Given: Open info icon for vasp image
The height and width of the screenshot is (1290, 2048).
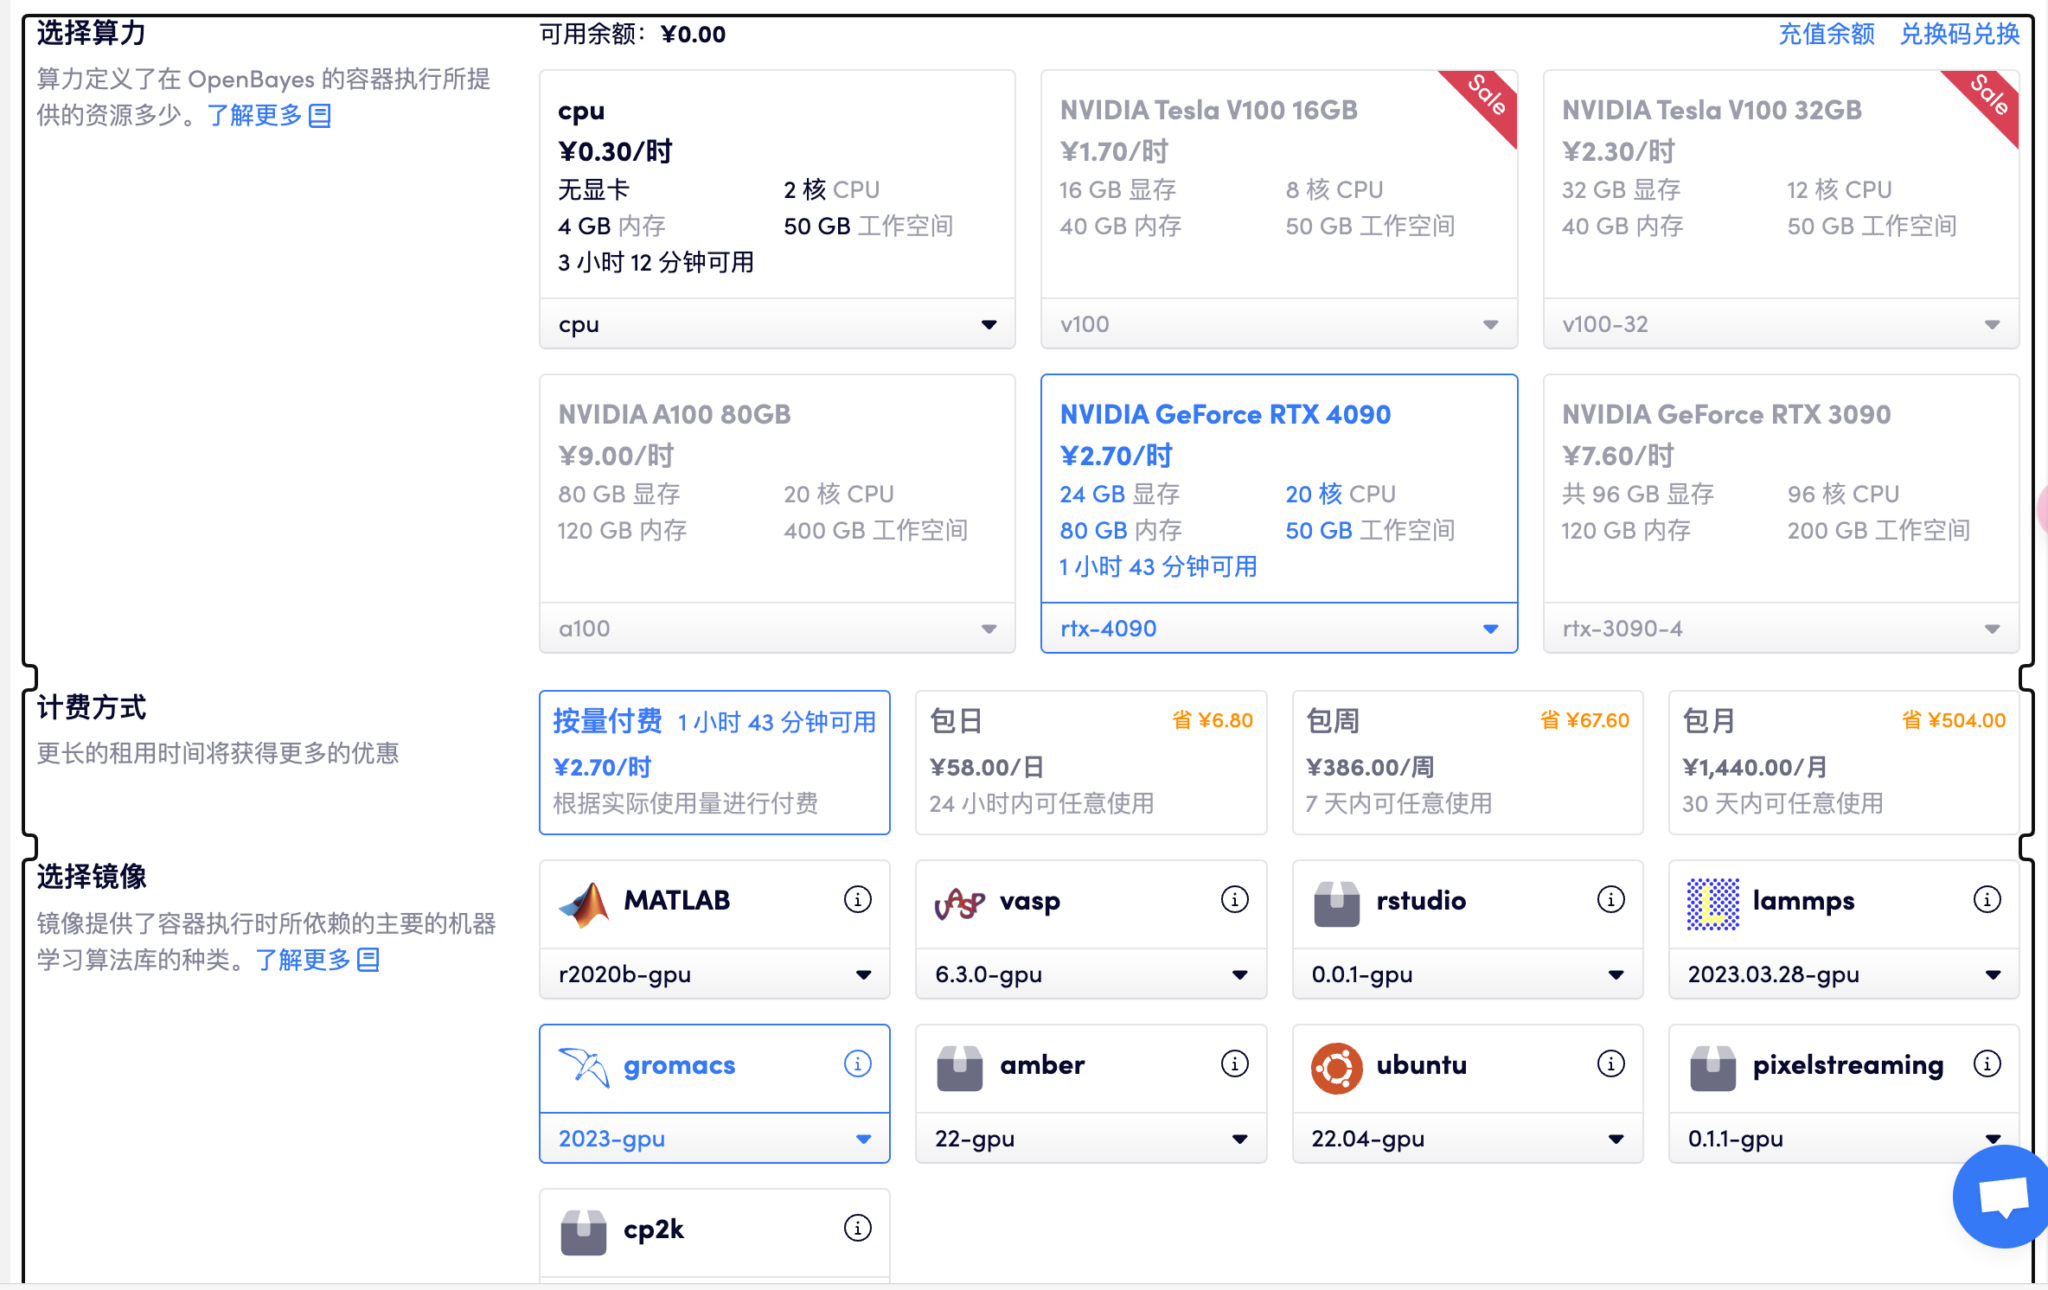Looking at the screenshot, I should click(1234, 899).
